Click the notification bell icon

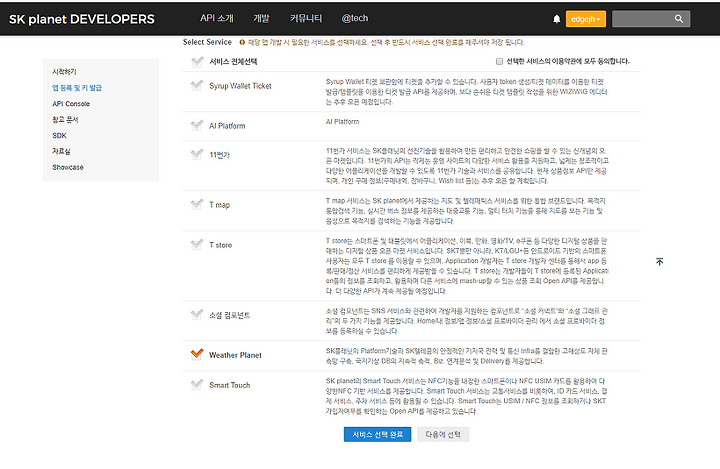(x=557, y=19)
